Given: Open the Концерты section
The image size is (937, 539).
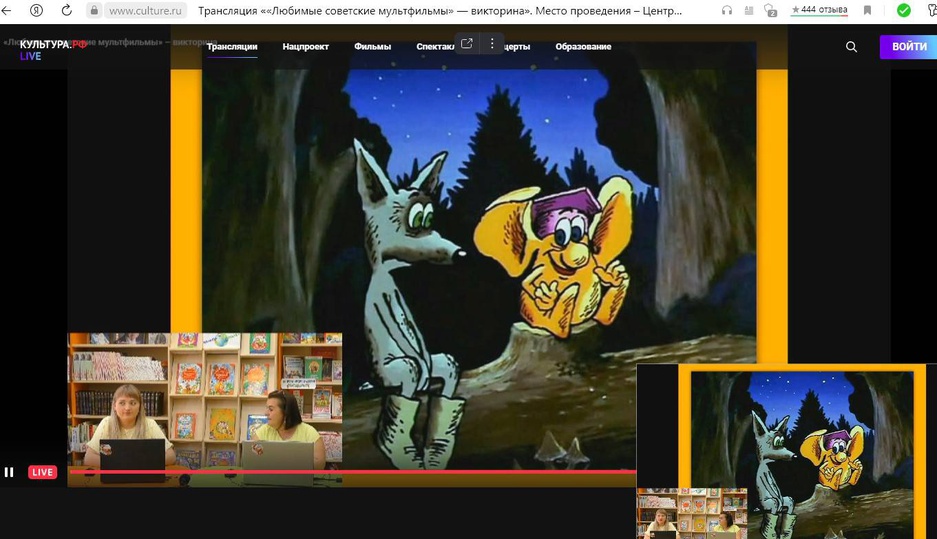Looking at the screenshot, I should (x=516, y=47).
